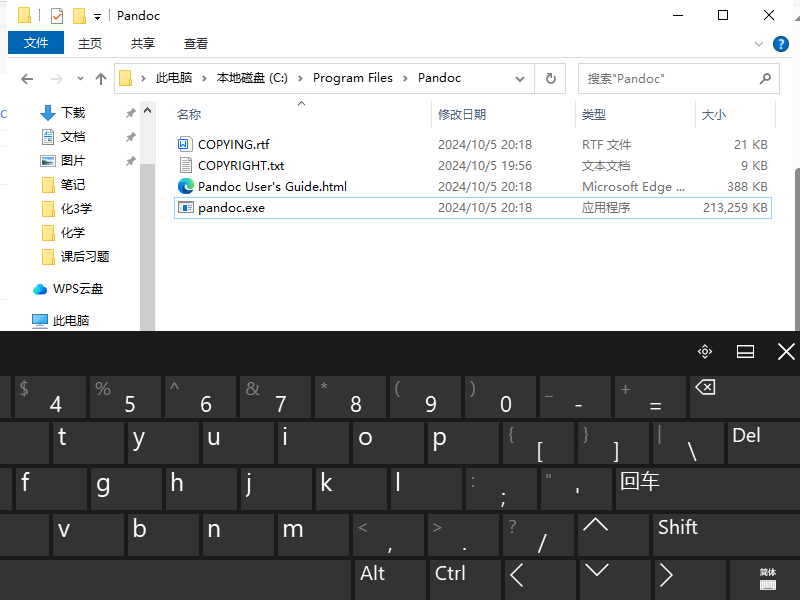The image size is (800, 600).
Task: Sort files by 修改日期 column header
Action: tap(462, 115)
